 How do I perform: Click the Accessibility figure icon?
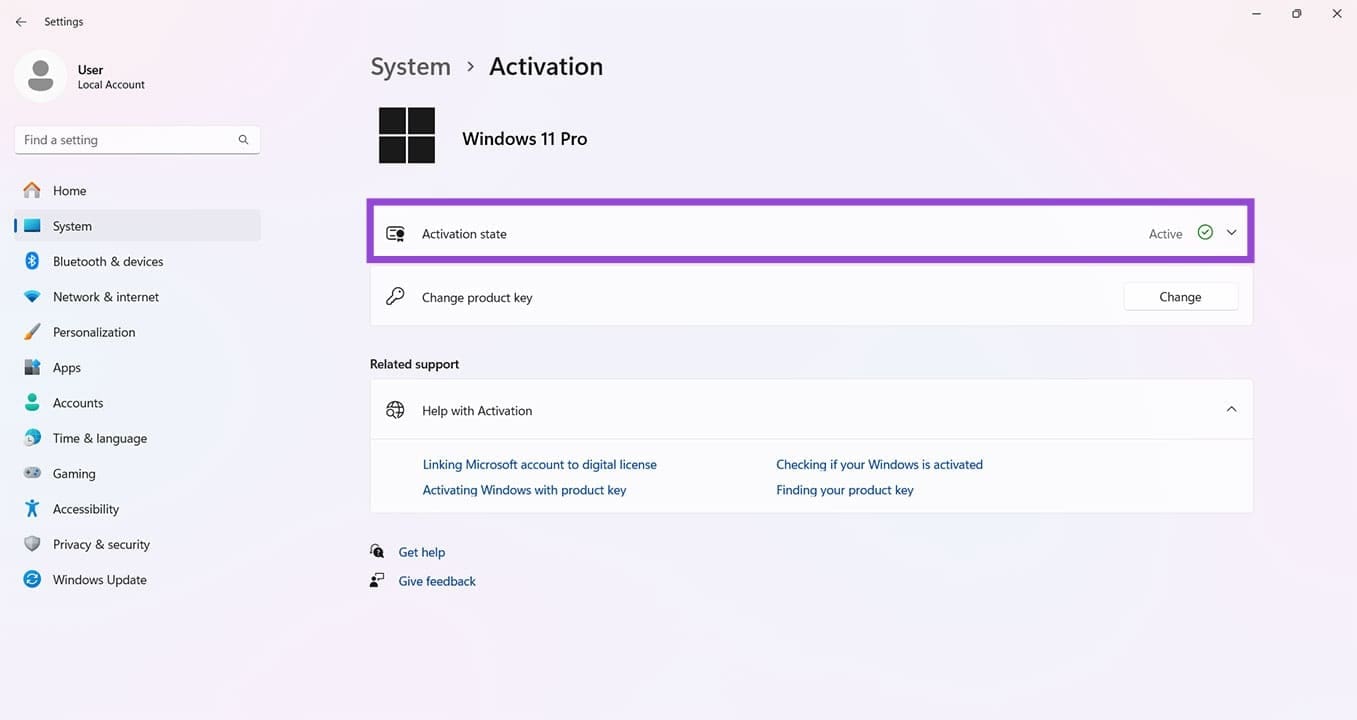tap(32, 509)
